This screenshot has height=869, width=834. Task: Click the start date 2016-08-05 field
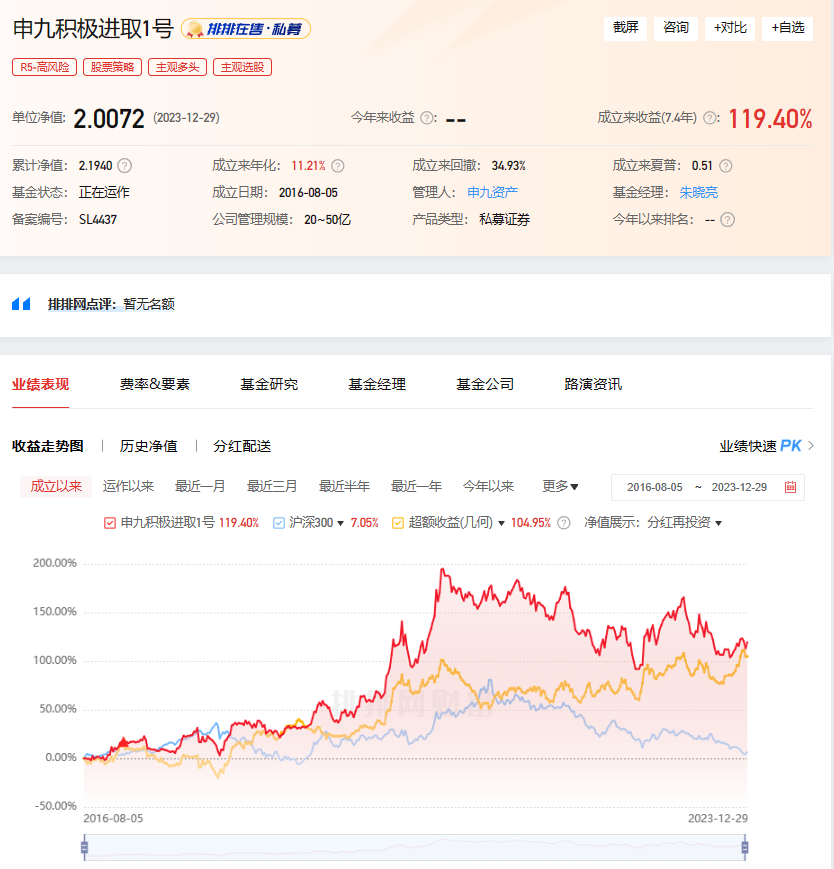pos(654,487)
